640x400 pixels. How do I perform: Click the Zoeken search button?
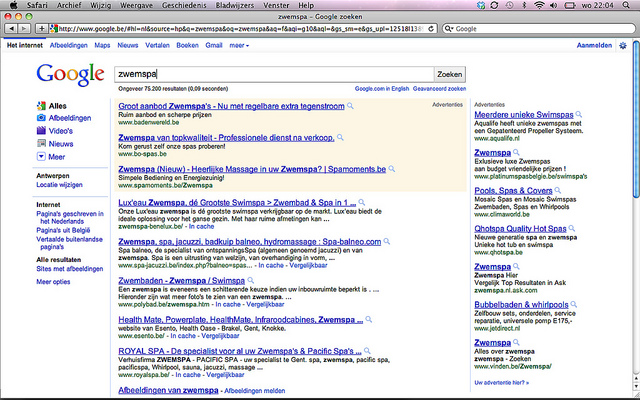click(x=449, y=74)
